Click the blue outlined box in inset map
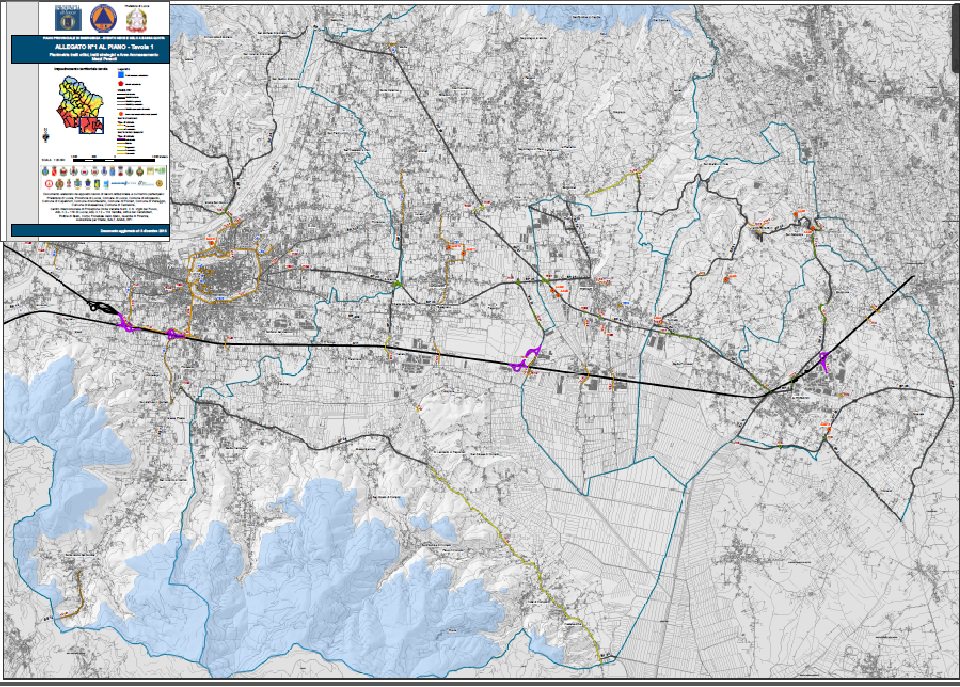Viewport: 960px width, 687px height. [x=90, y=123]
